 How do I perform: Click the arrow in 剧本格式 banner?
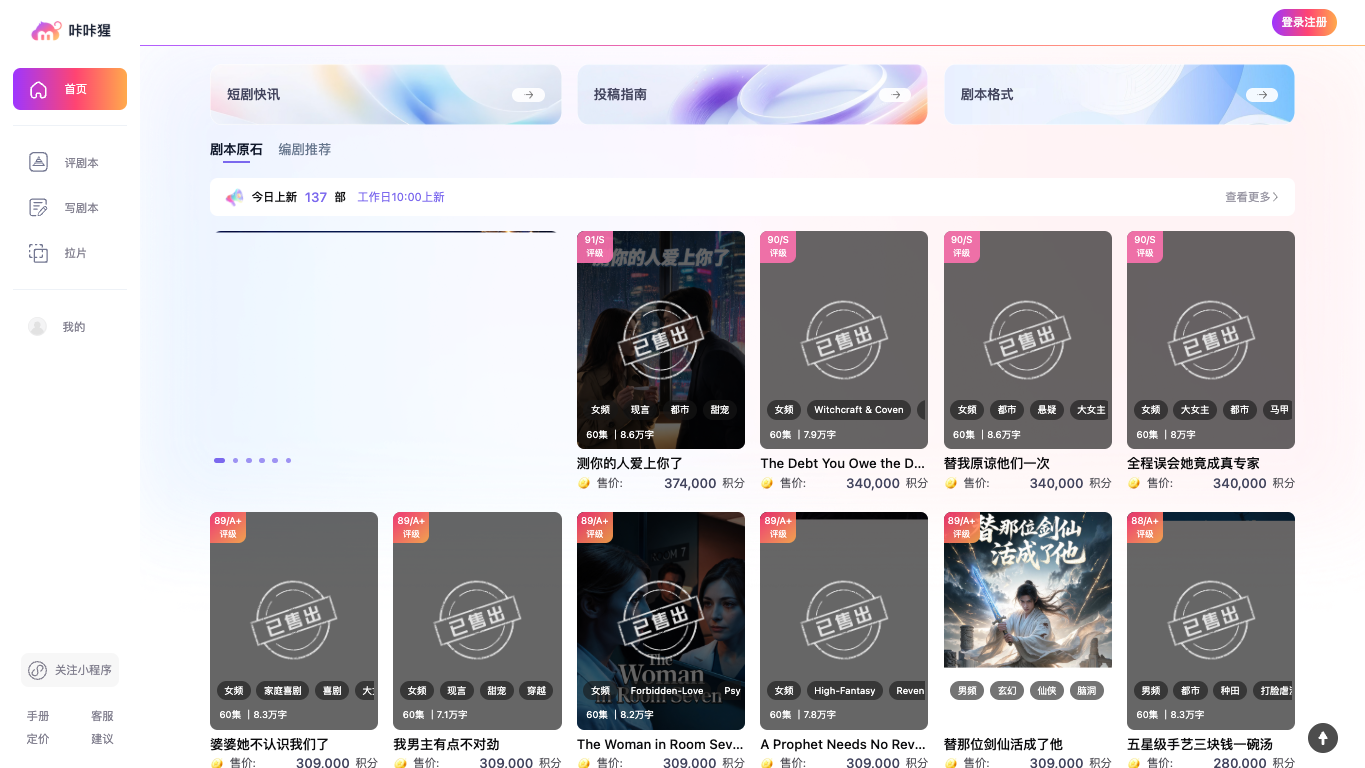point(1262,95)
